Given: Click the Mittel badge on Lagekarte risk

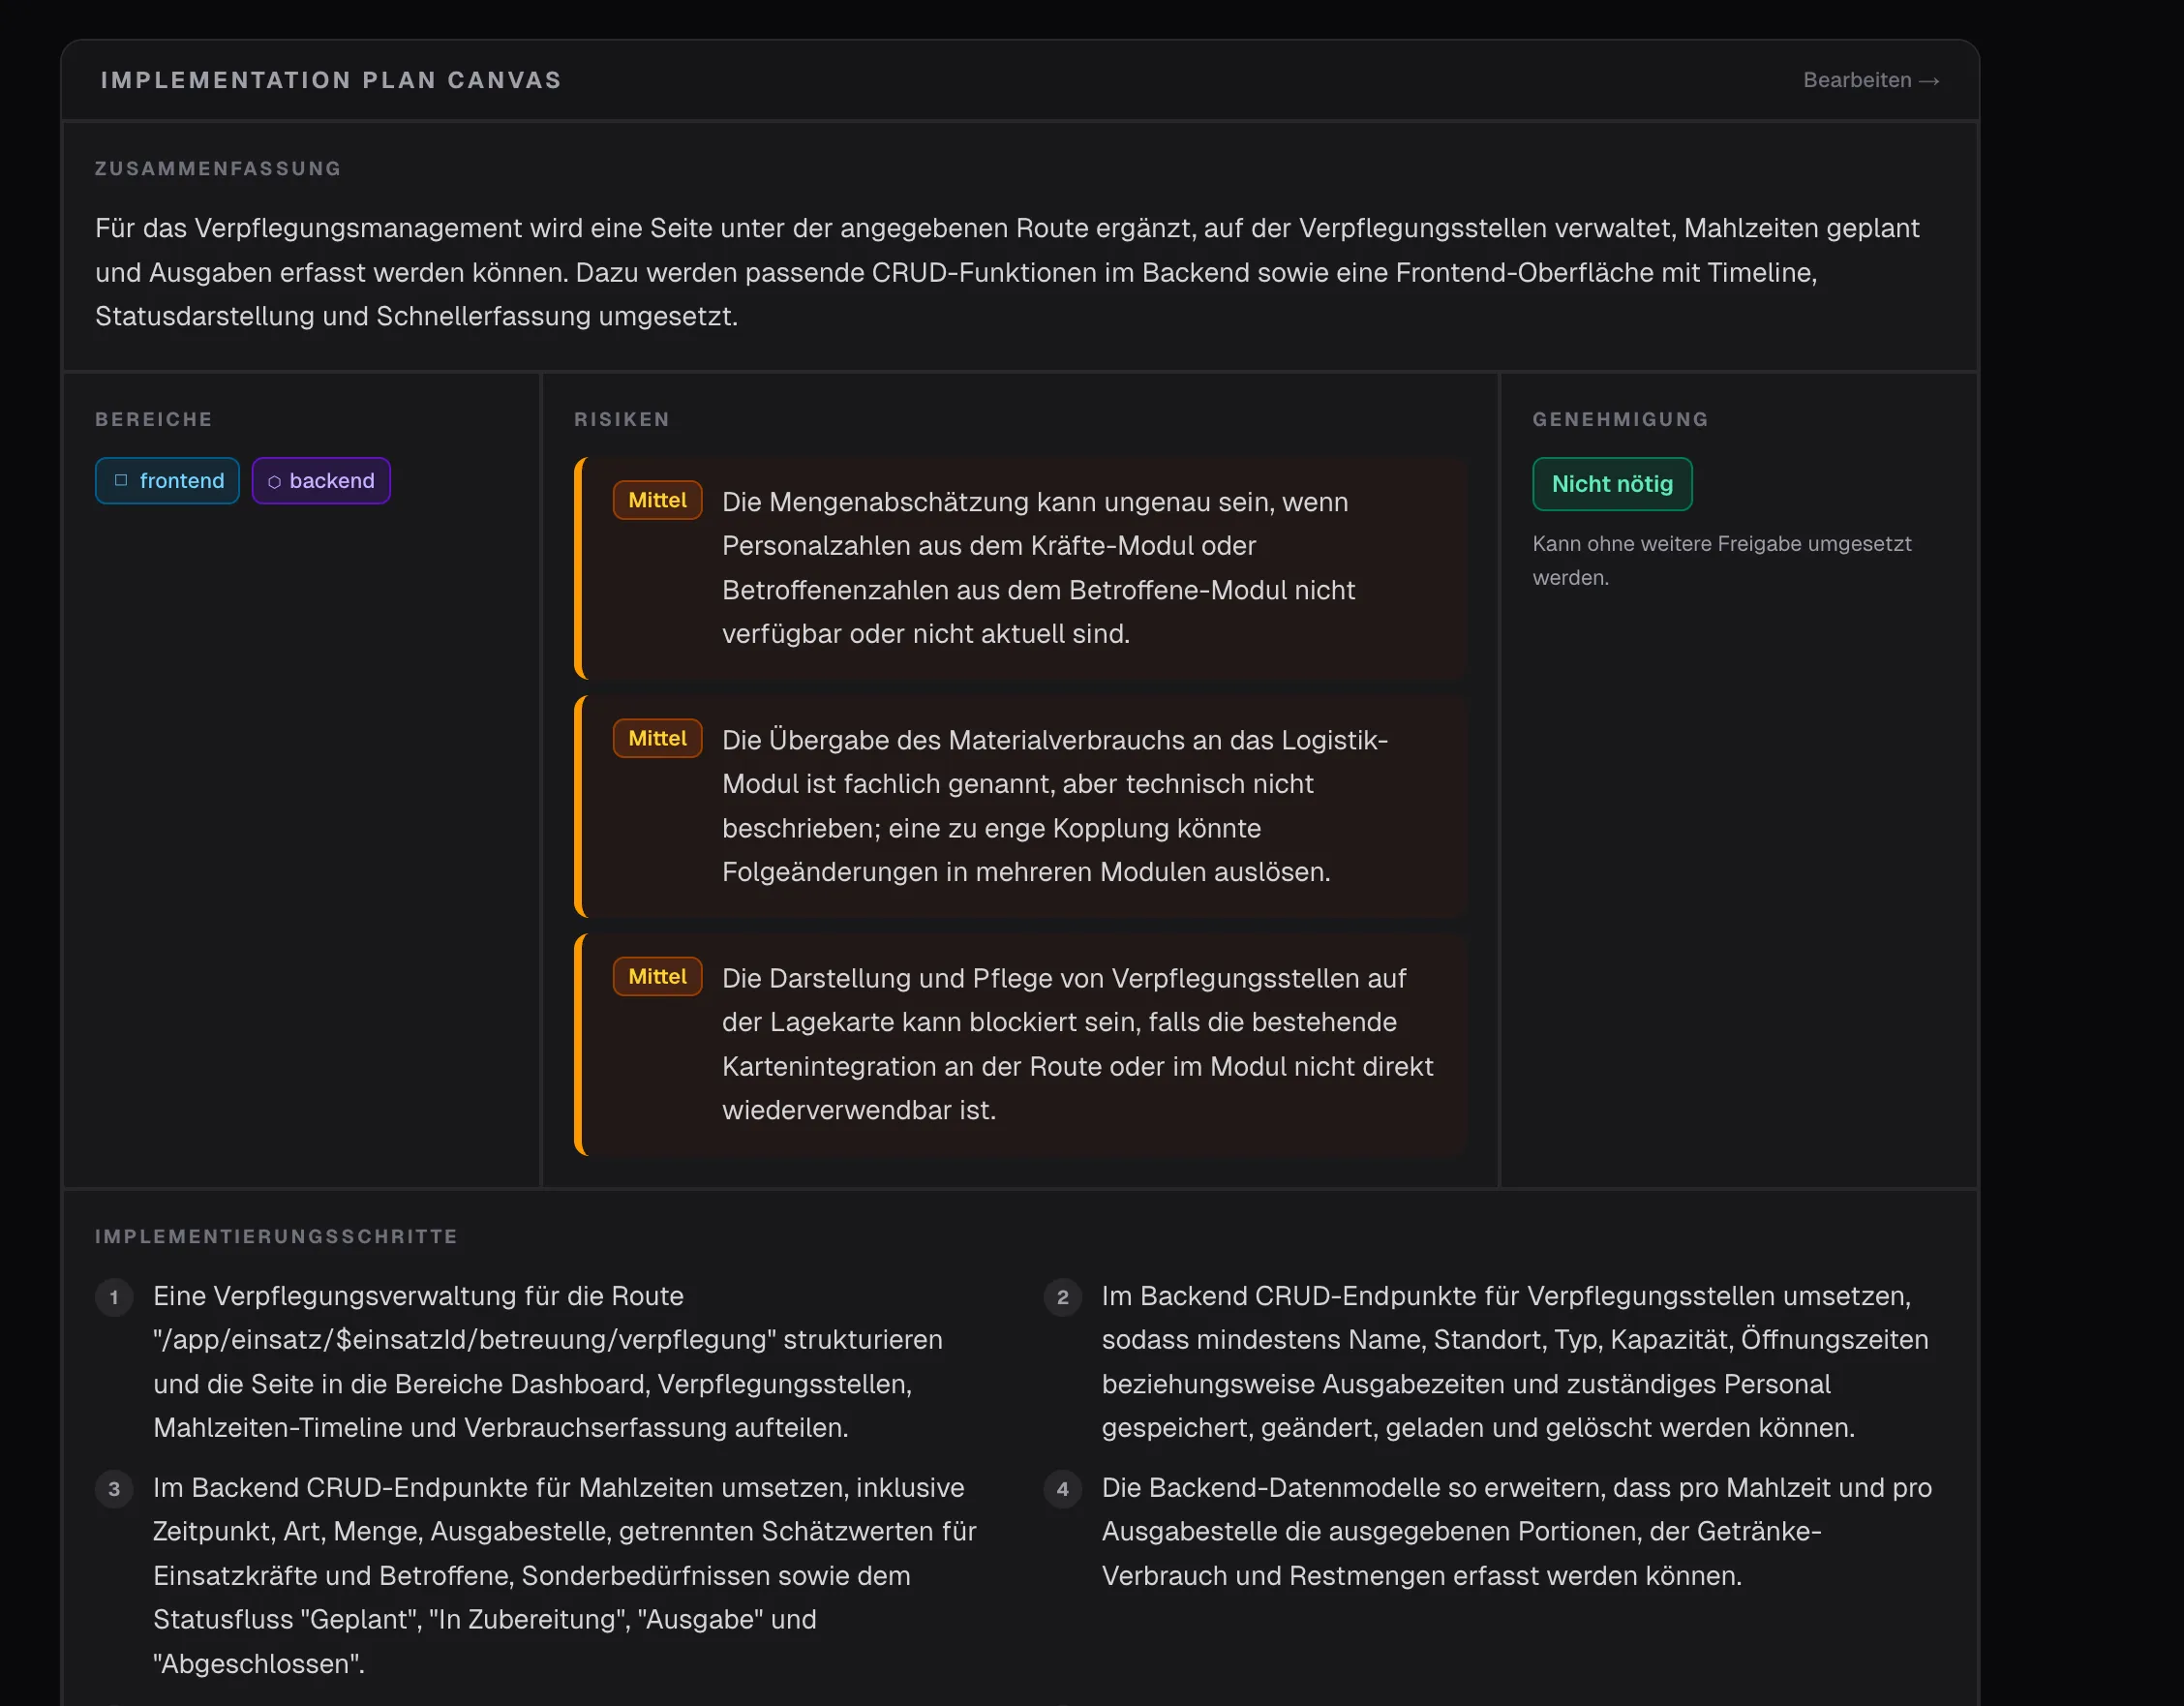Looking at the screenshot, I should tap(657, 976).
